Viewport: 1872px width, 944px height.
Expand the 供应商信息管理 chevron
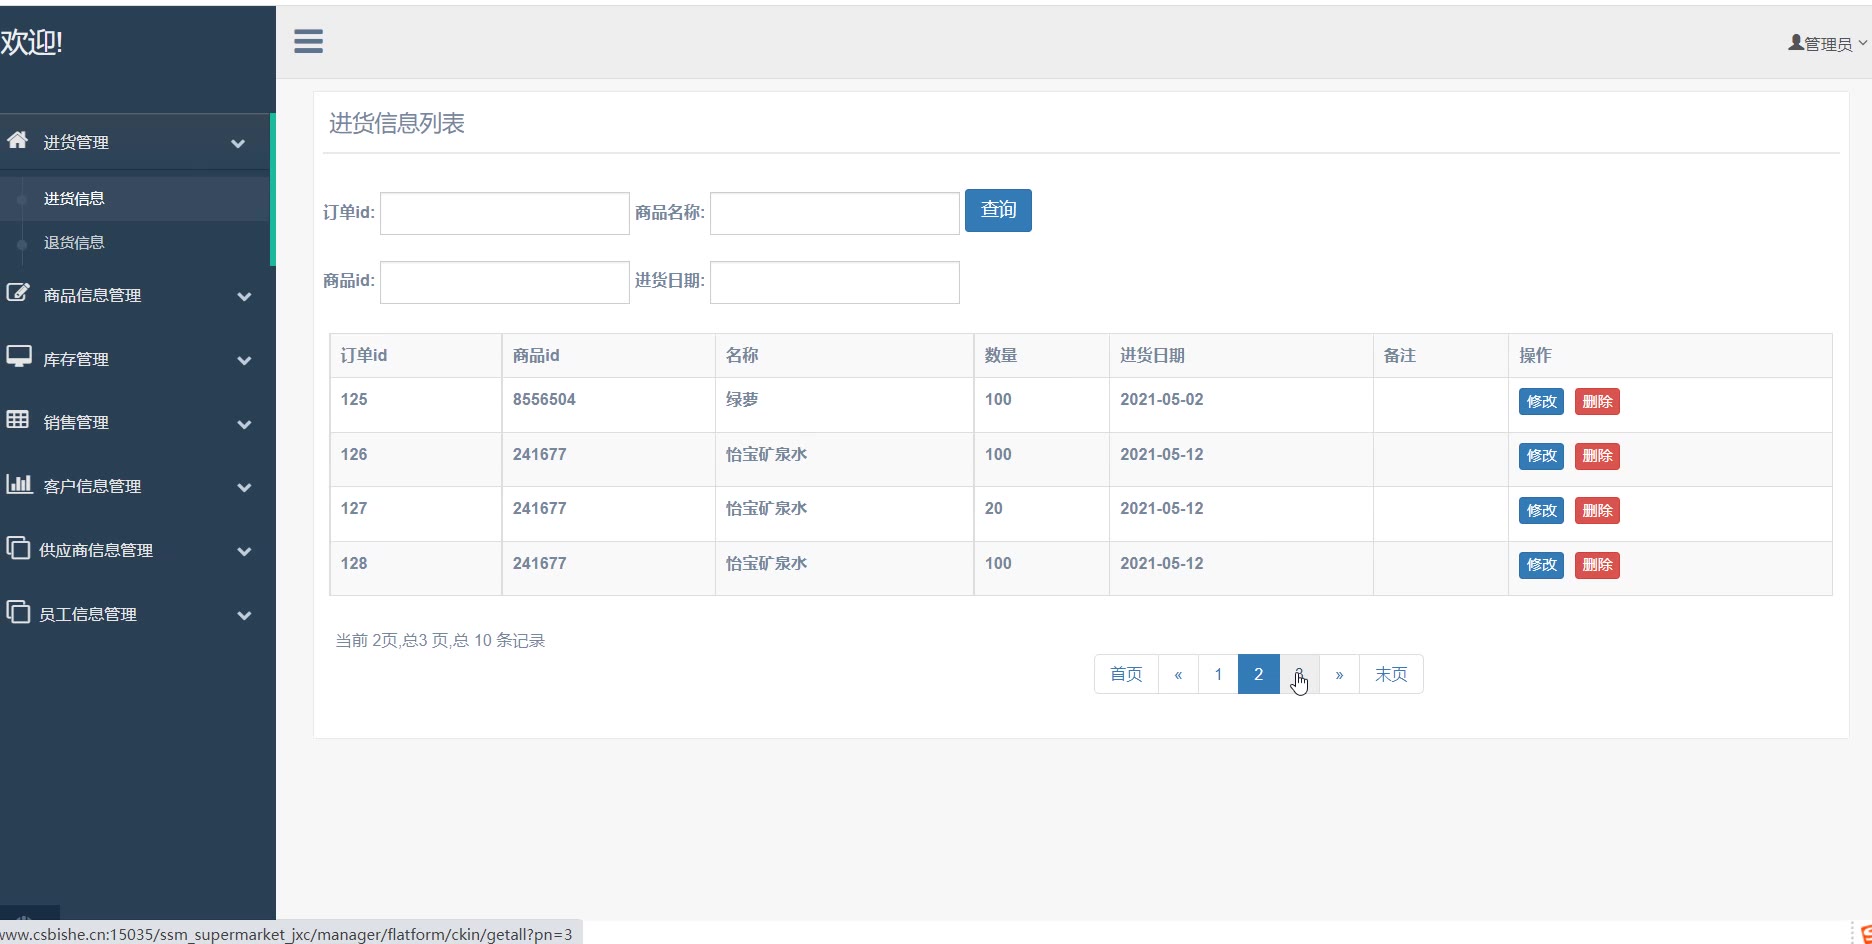244,551
